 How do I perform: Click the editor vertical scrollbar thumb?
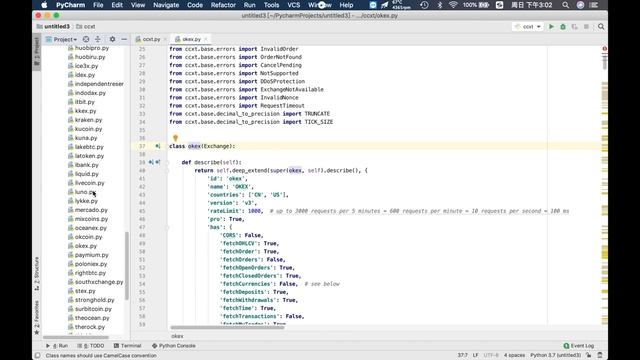pos(604,61)
